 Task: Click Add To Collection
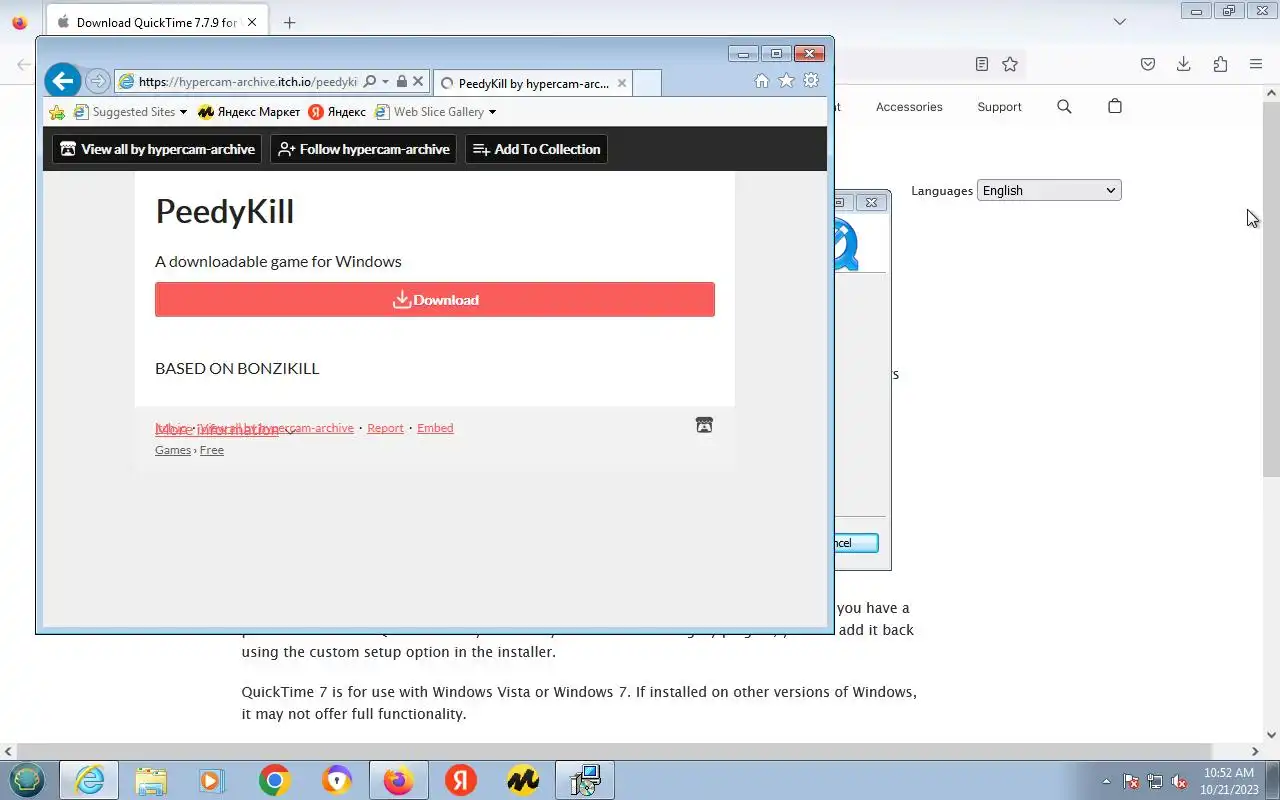(536, 149)
